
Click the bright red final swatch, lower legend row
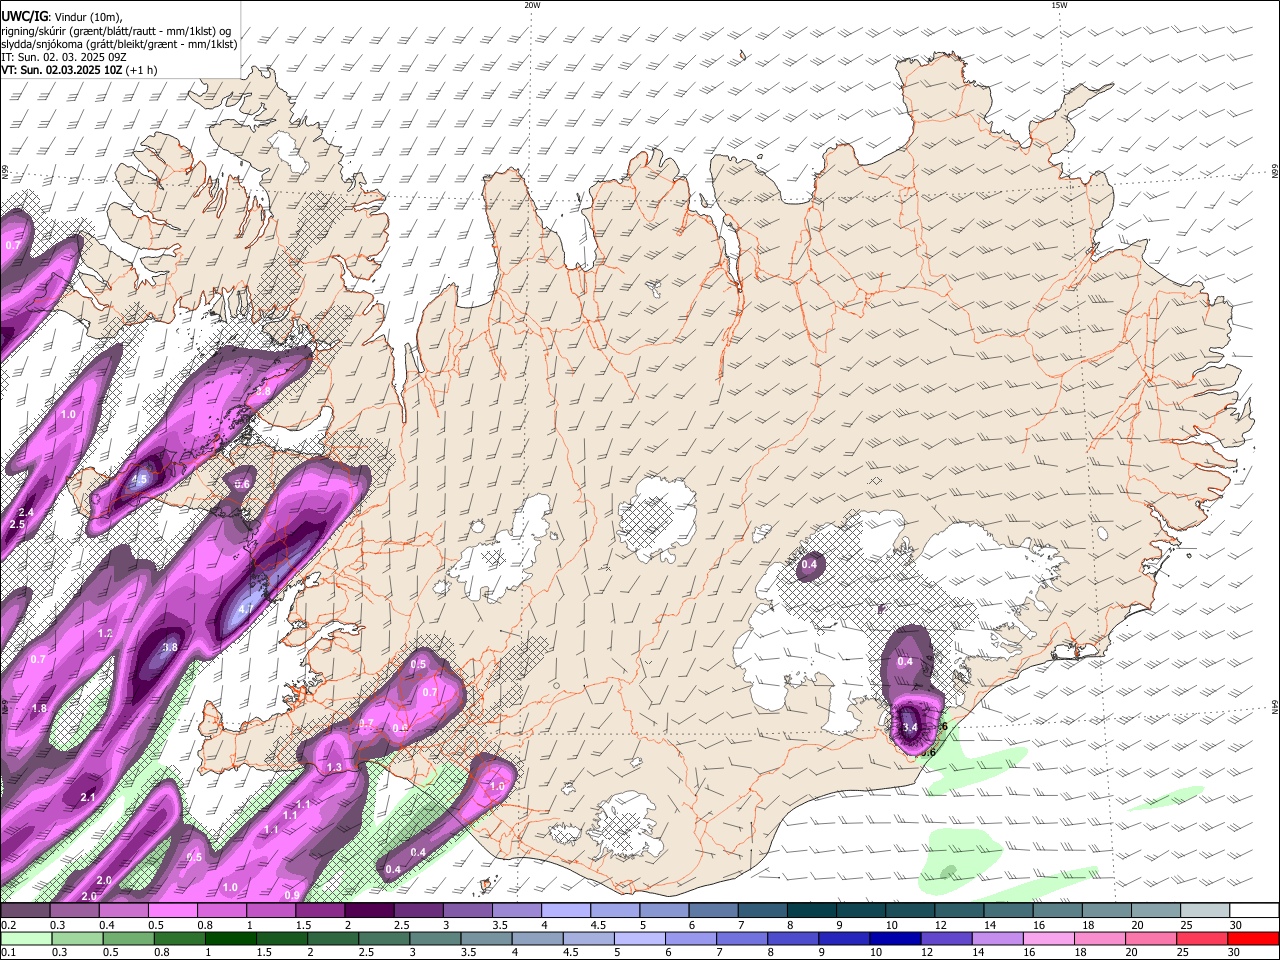(1253, 938)
